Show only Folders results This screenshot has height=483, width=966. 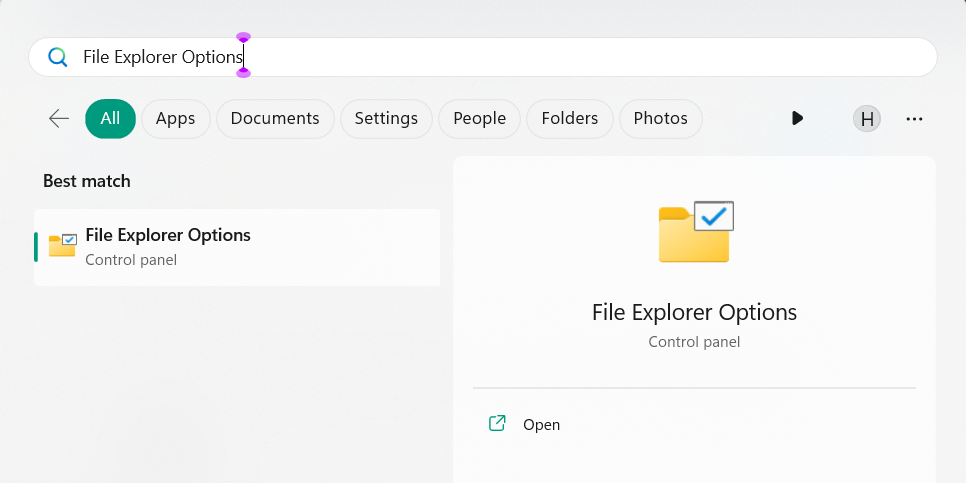pyautogui.click(x=569, y=118)
